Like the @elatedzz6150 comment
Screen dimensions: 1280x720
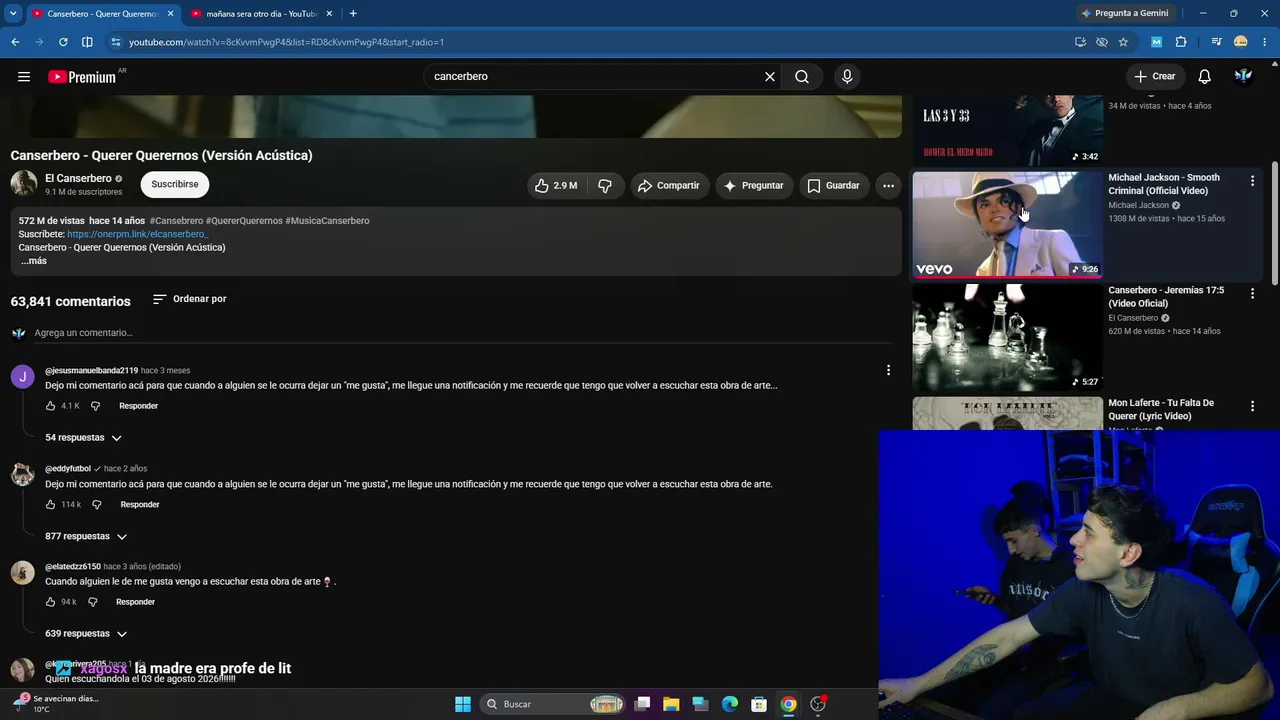coord(51,602)
